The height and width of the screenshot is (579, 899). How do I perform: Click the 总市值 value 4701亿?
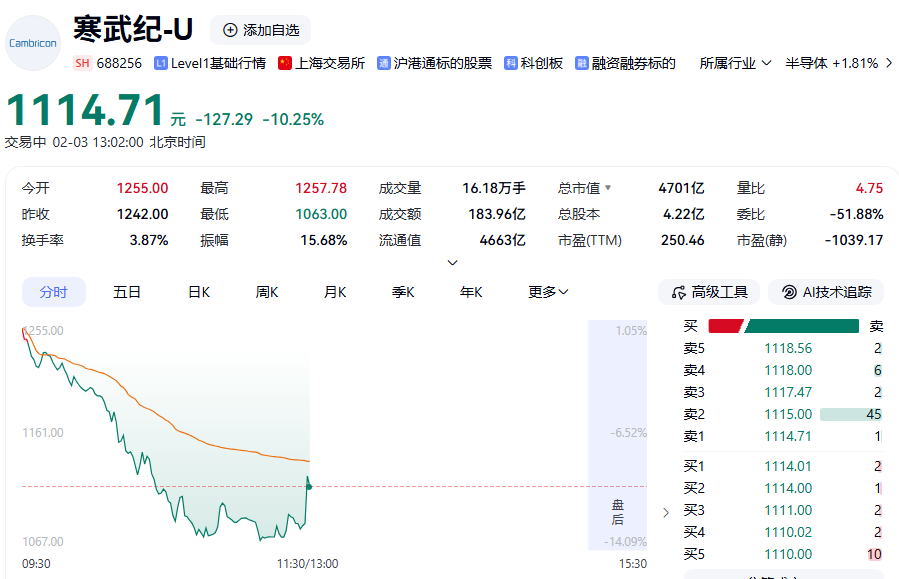click(x=681, y=188)
